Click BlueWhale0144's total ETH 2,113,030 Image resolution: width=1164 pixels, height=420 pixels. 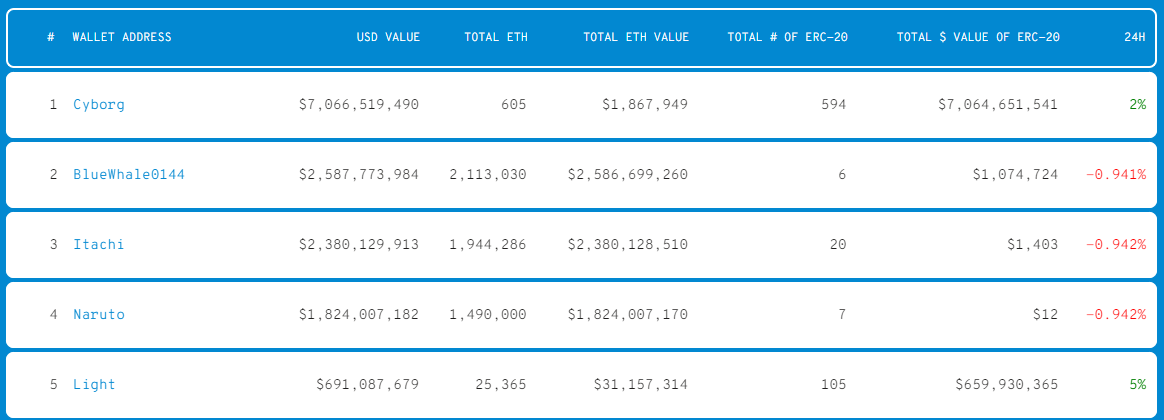pyautogui.click(x=488, y=175)
